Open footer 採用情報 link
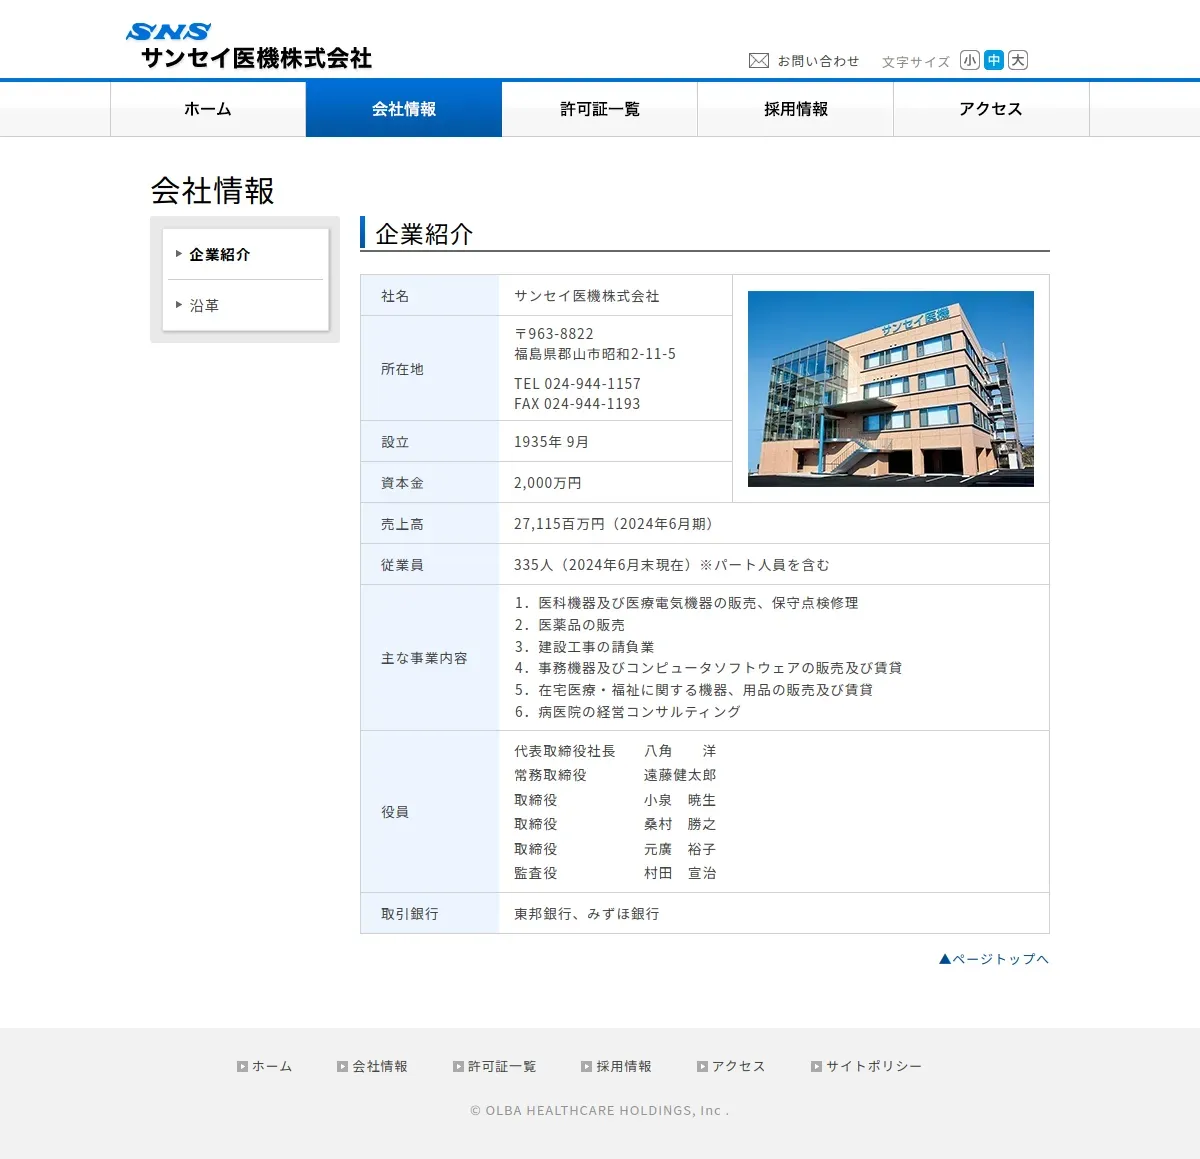Viewport: 1200px width, 1159px height. click(616, 1067)
